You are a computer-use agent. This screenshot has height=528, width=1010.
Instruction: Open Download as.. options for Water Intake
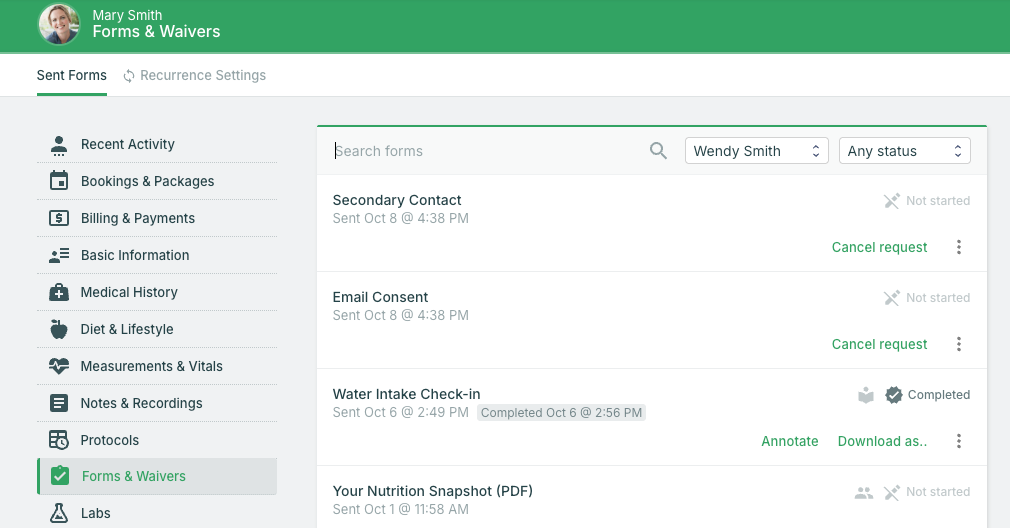click(x=882, y=441)
